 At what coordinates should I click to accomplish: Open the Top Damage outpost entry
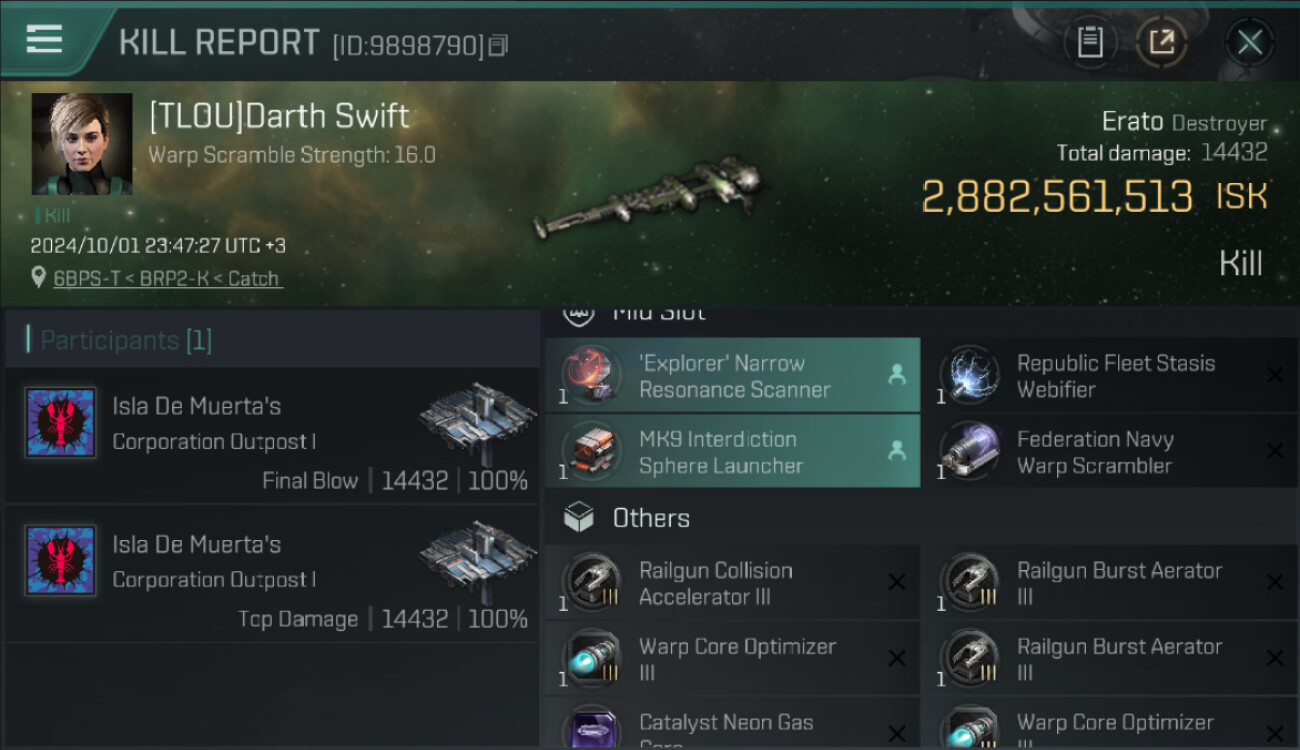coord(272,573)
